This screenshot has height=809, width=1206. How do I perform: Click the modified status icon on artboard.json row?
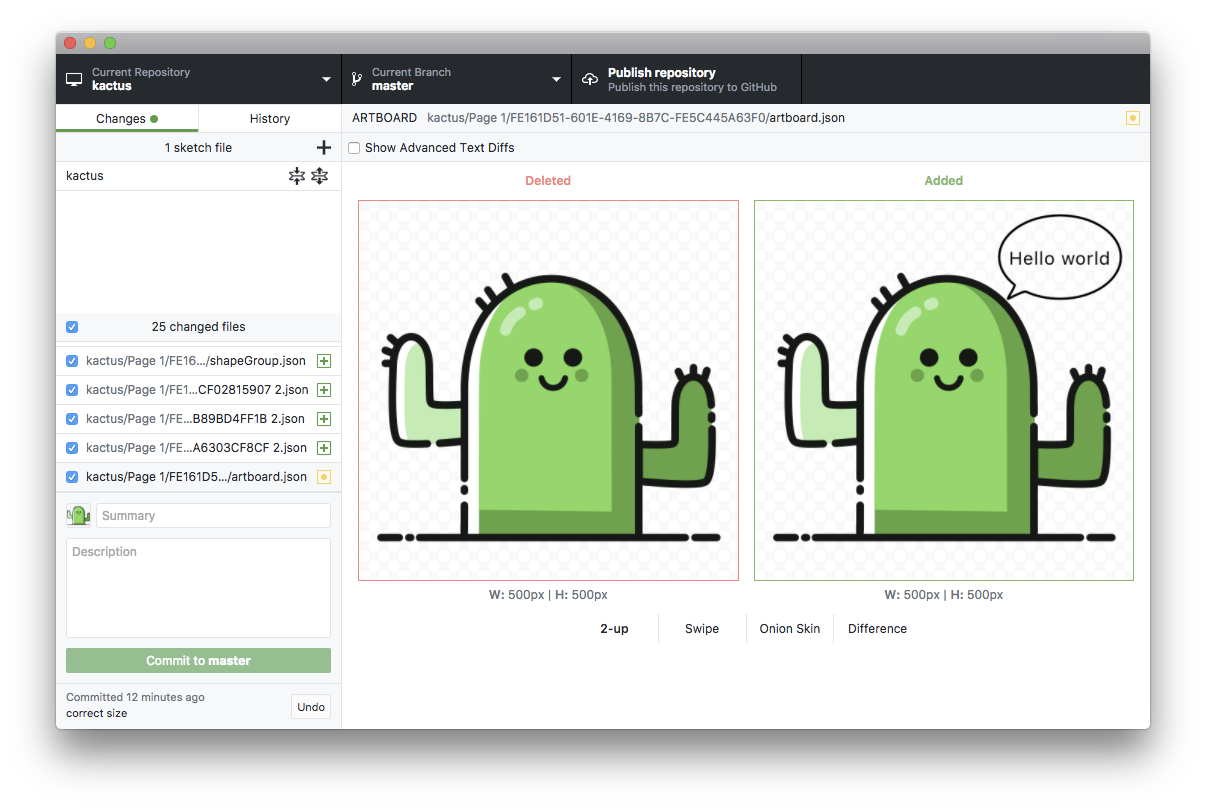click(x=324, y=477)
